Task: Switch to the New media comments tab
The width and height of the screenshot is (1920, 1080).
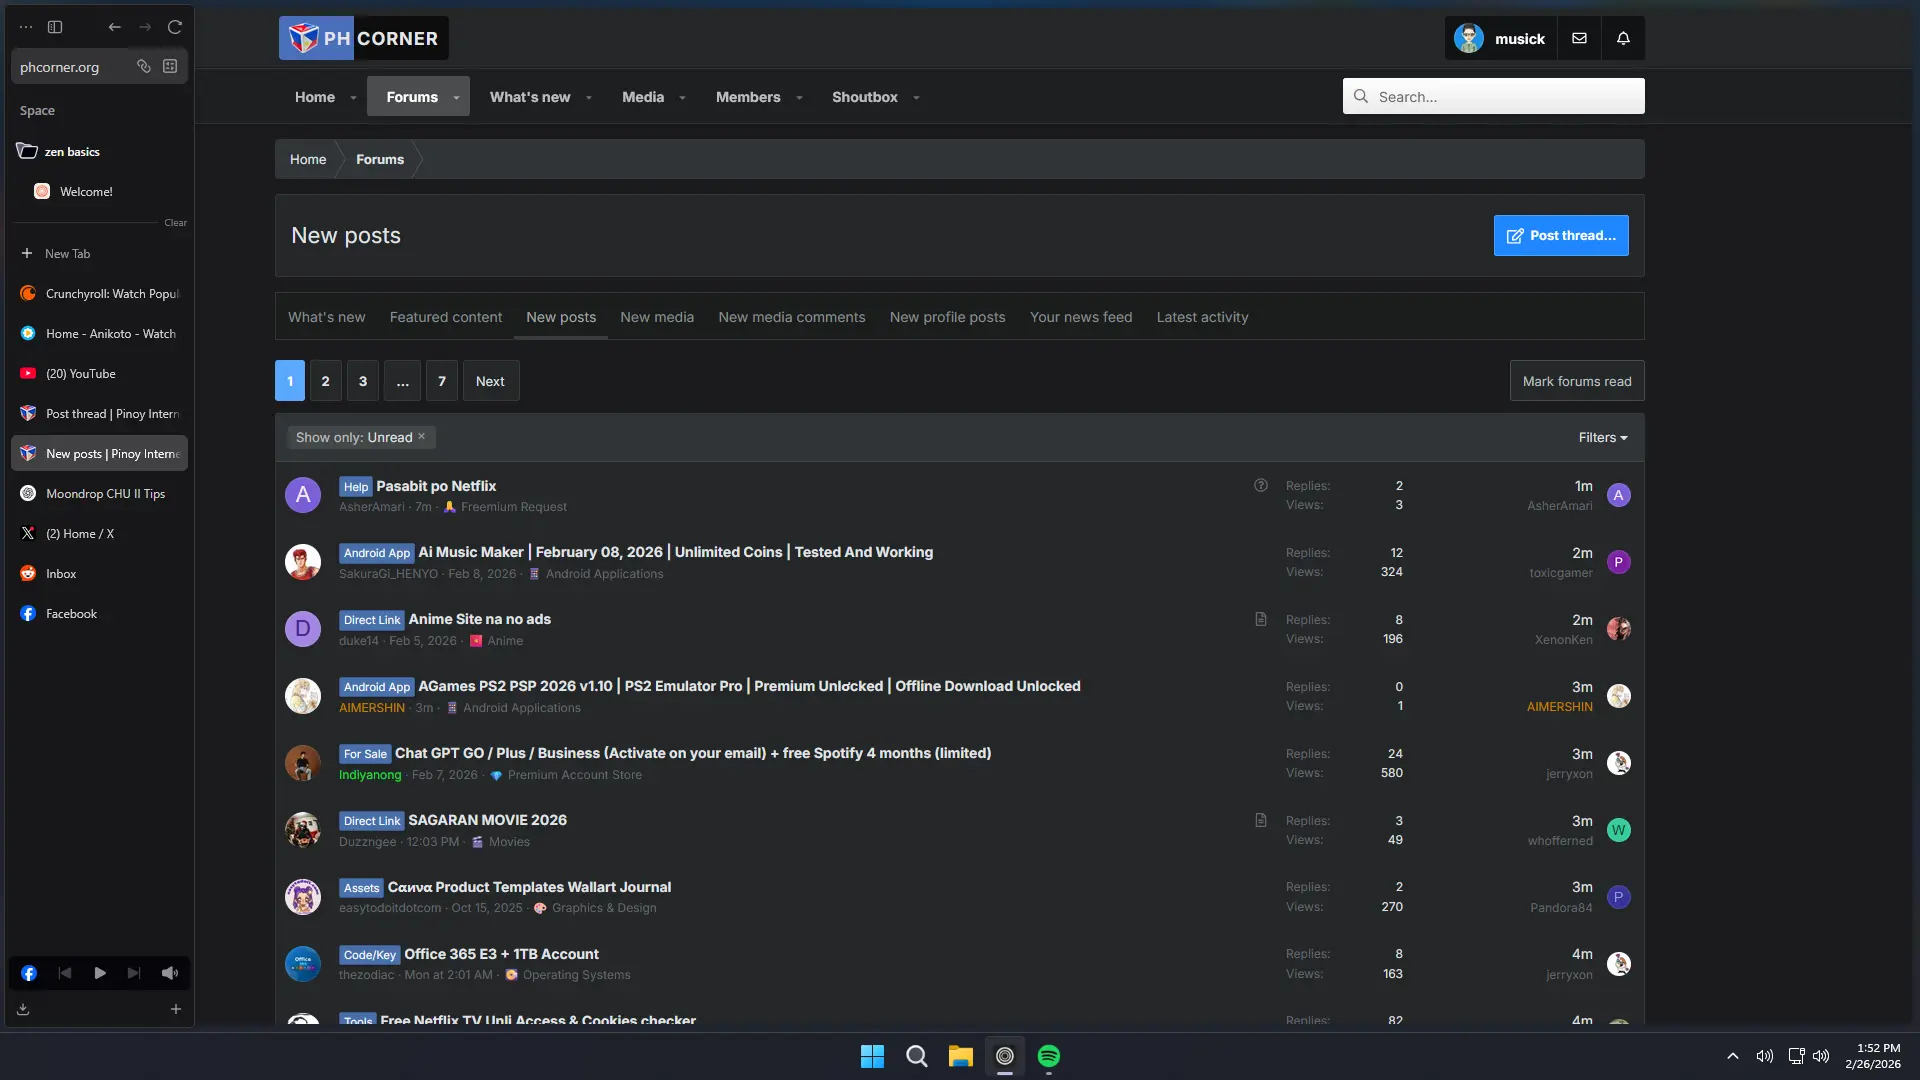Action: click(x=792, y=317)
